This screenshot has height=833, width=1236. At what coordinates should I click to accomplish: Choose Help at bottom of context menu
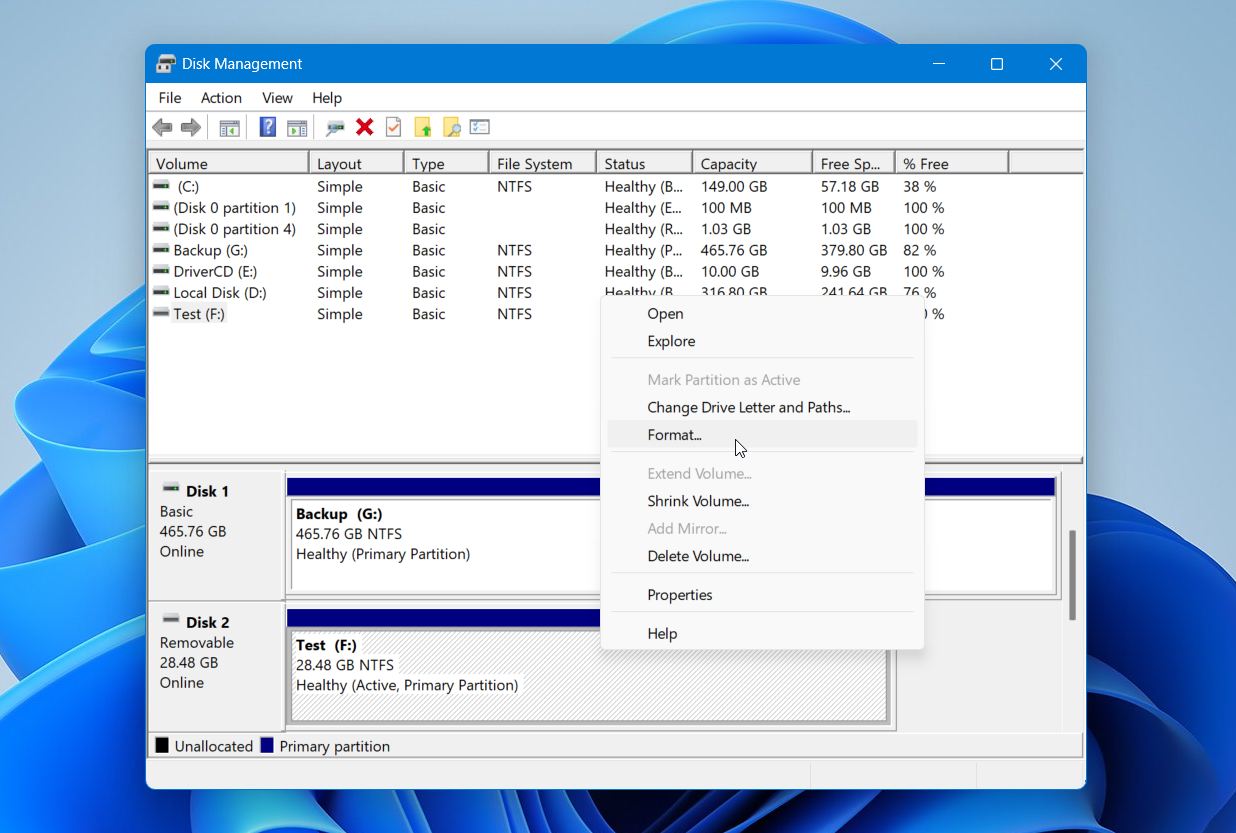pos(762,634)
